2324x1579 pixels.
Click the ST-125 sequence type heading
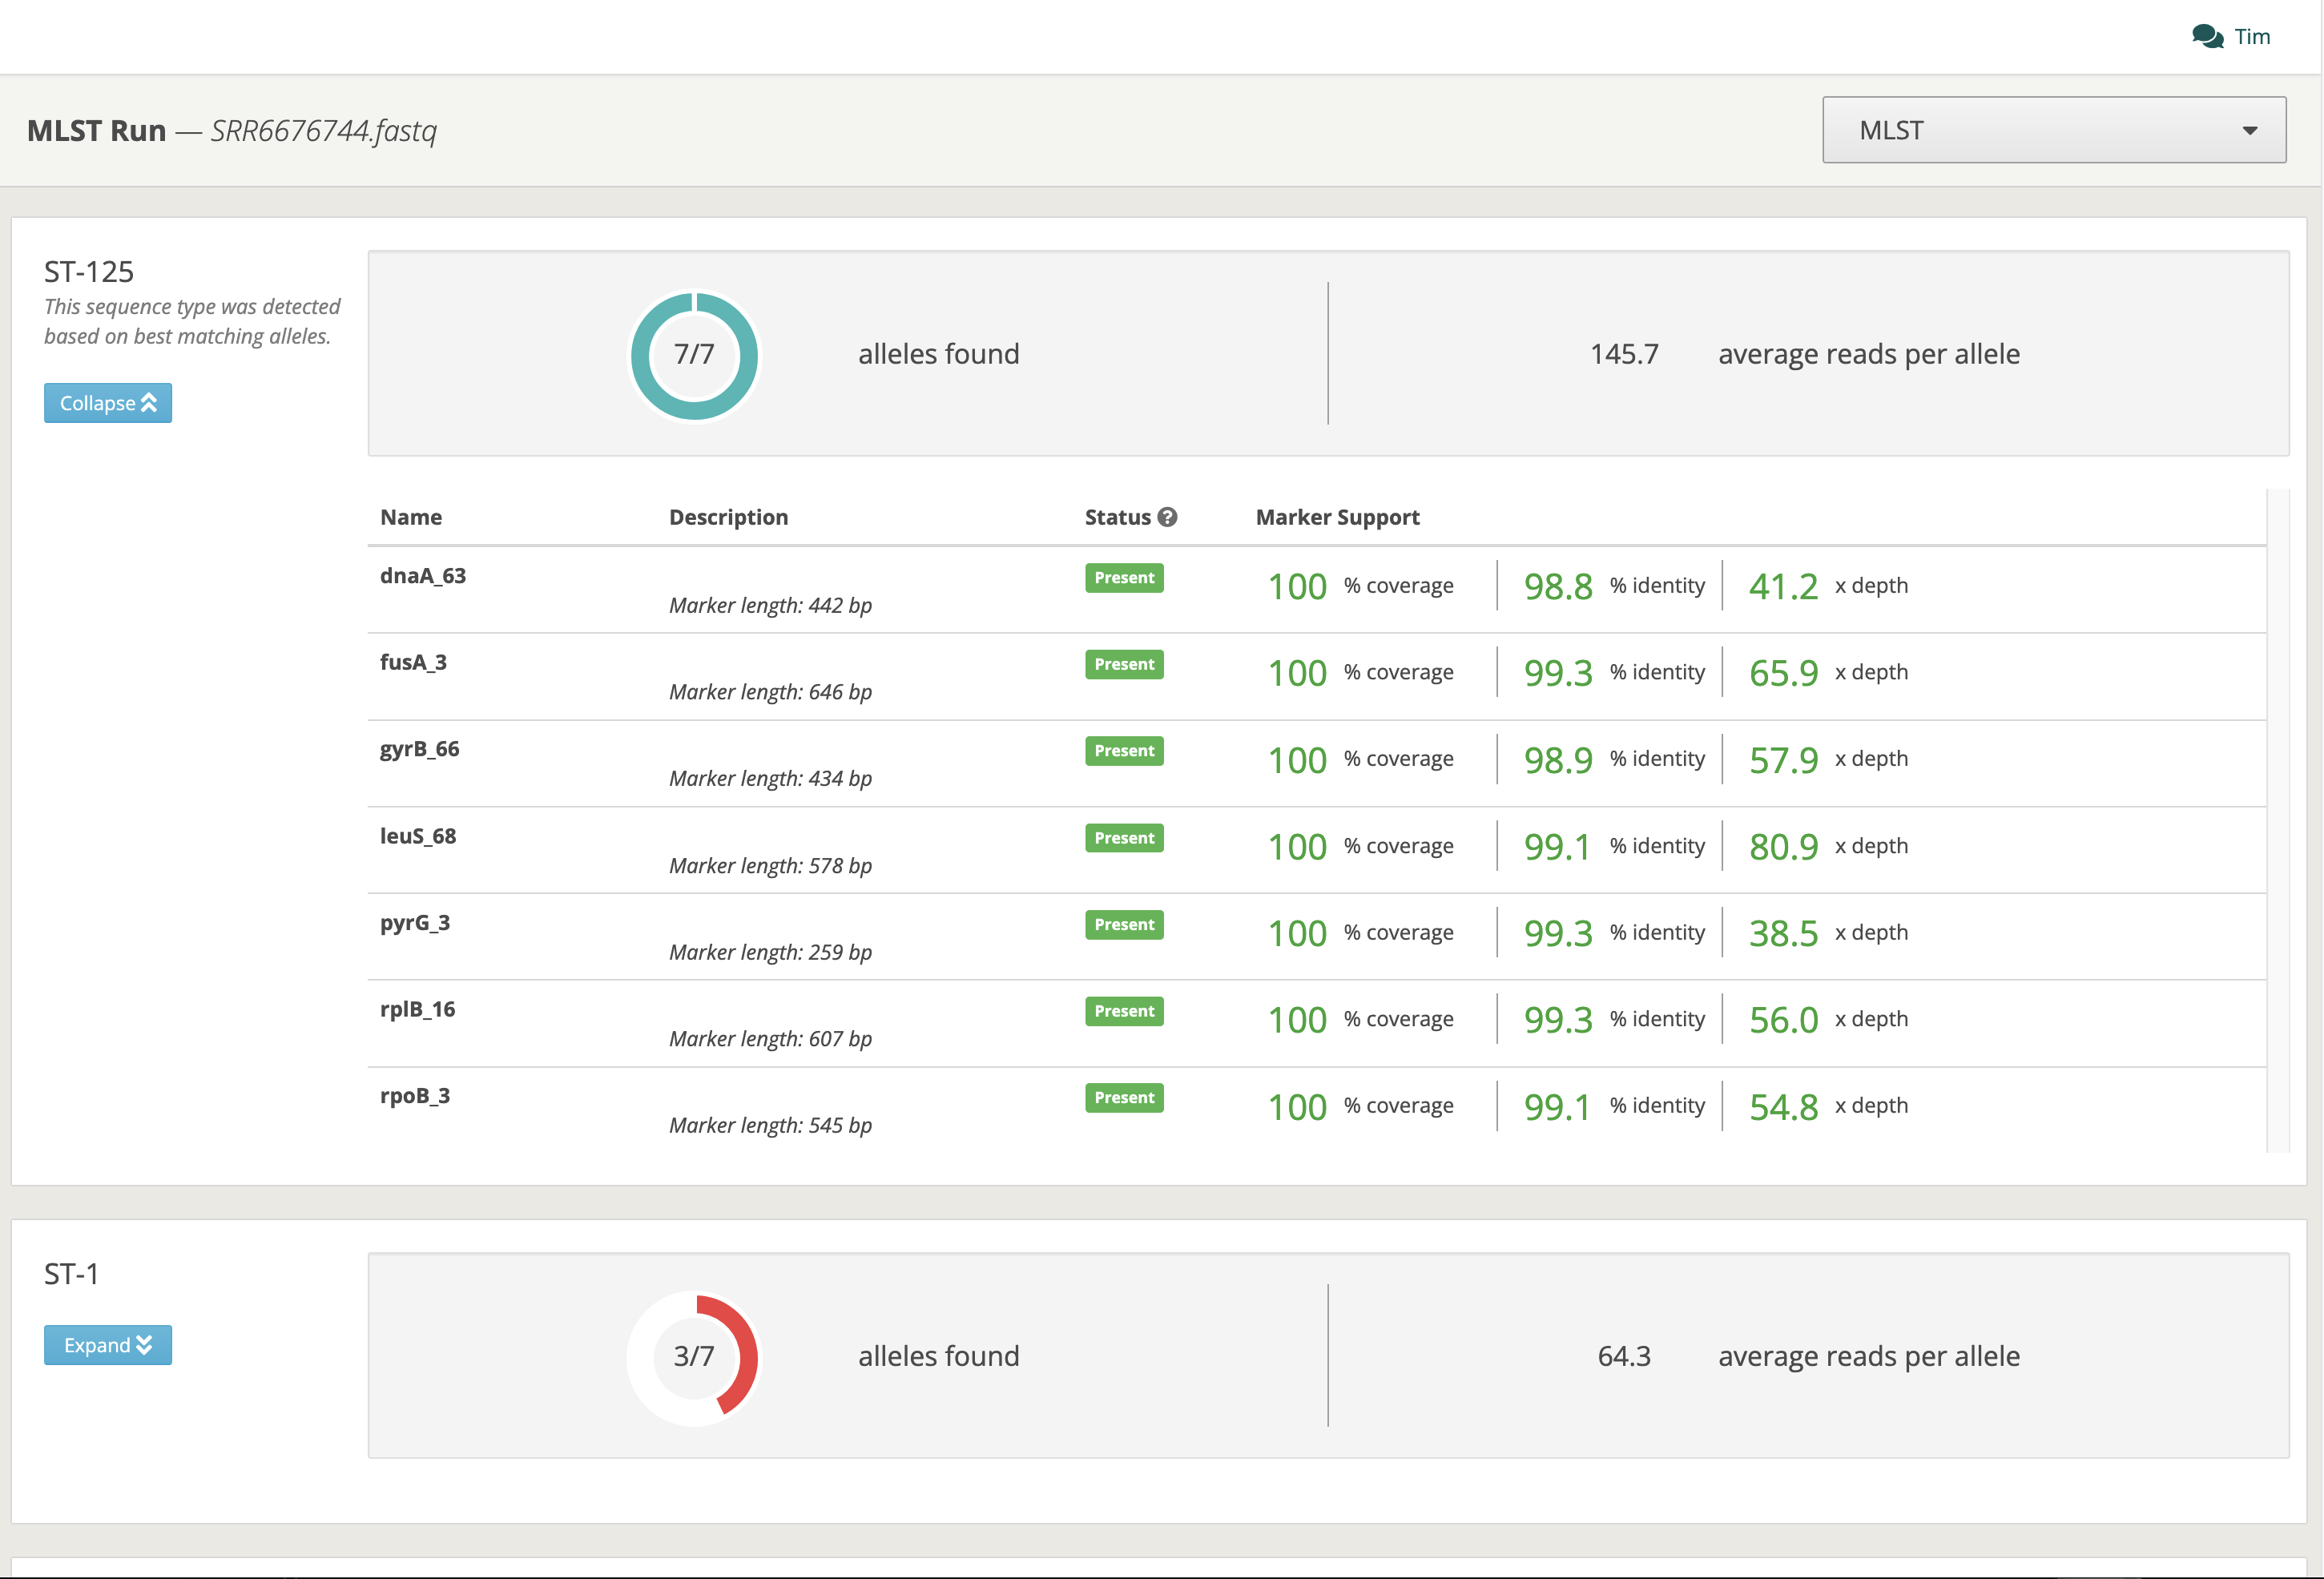[x=89, y=272]
